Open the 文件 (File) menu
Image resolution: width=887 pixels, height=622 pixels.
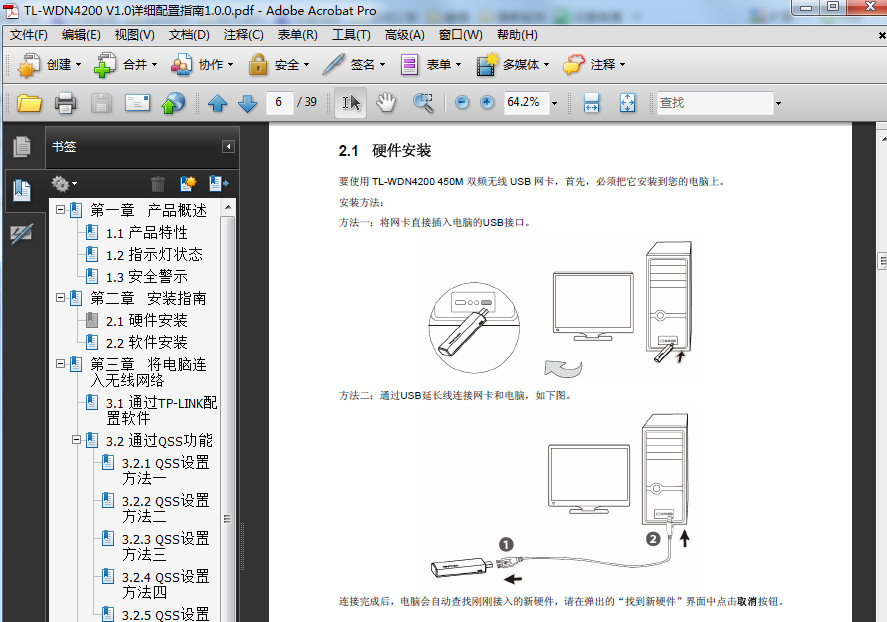click(x=27, y=34)
